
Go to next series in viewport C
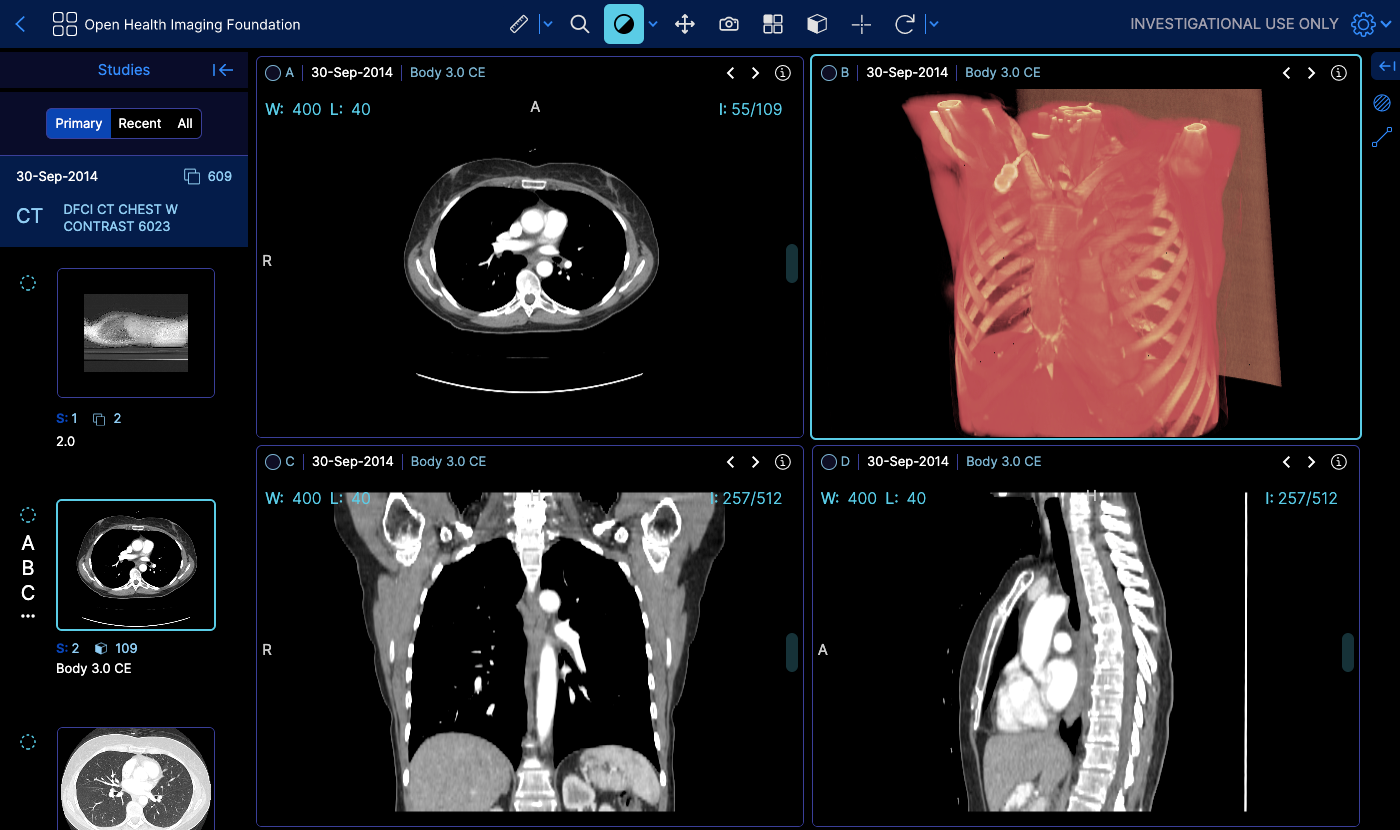[756, 462]
